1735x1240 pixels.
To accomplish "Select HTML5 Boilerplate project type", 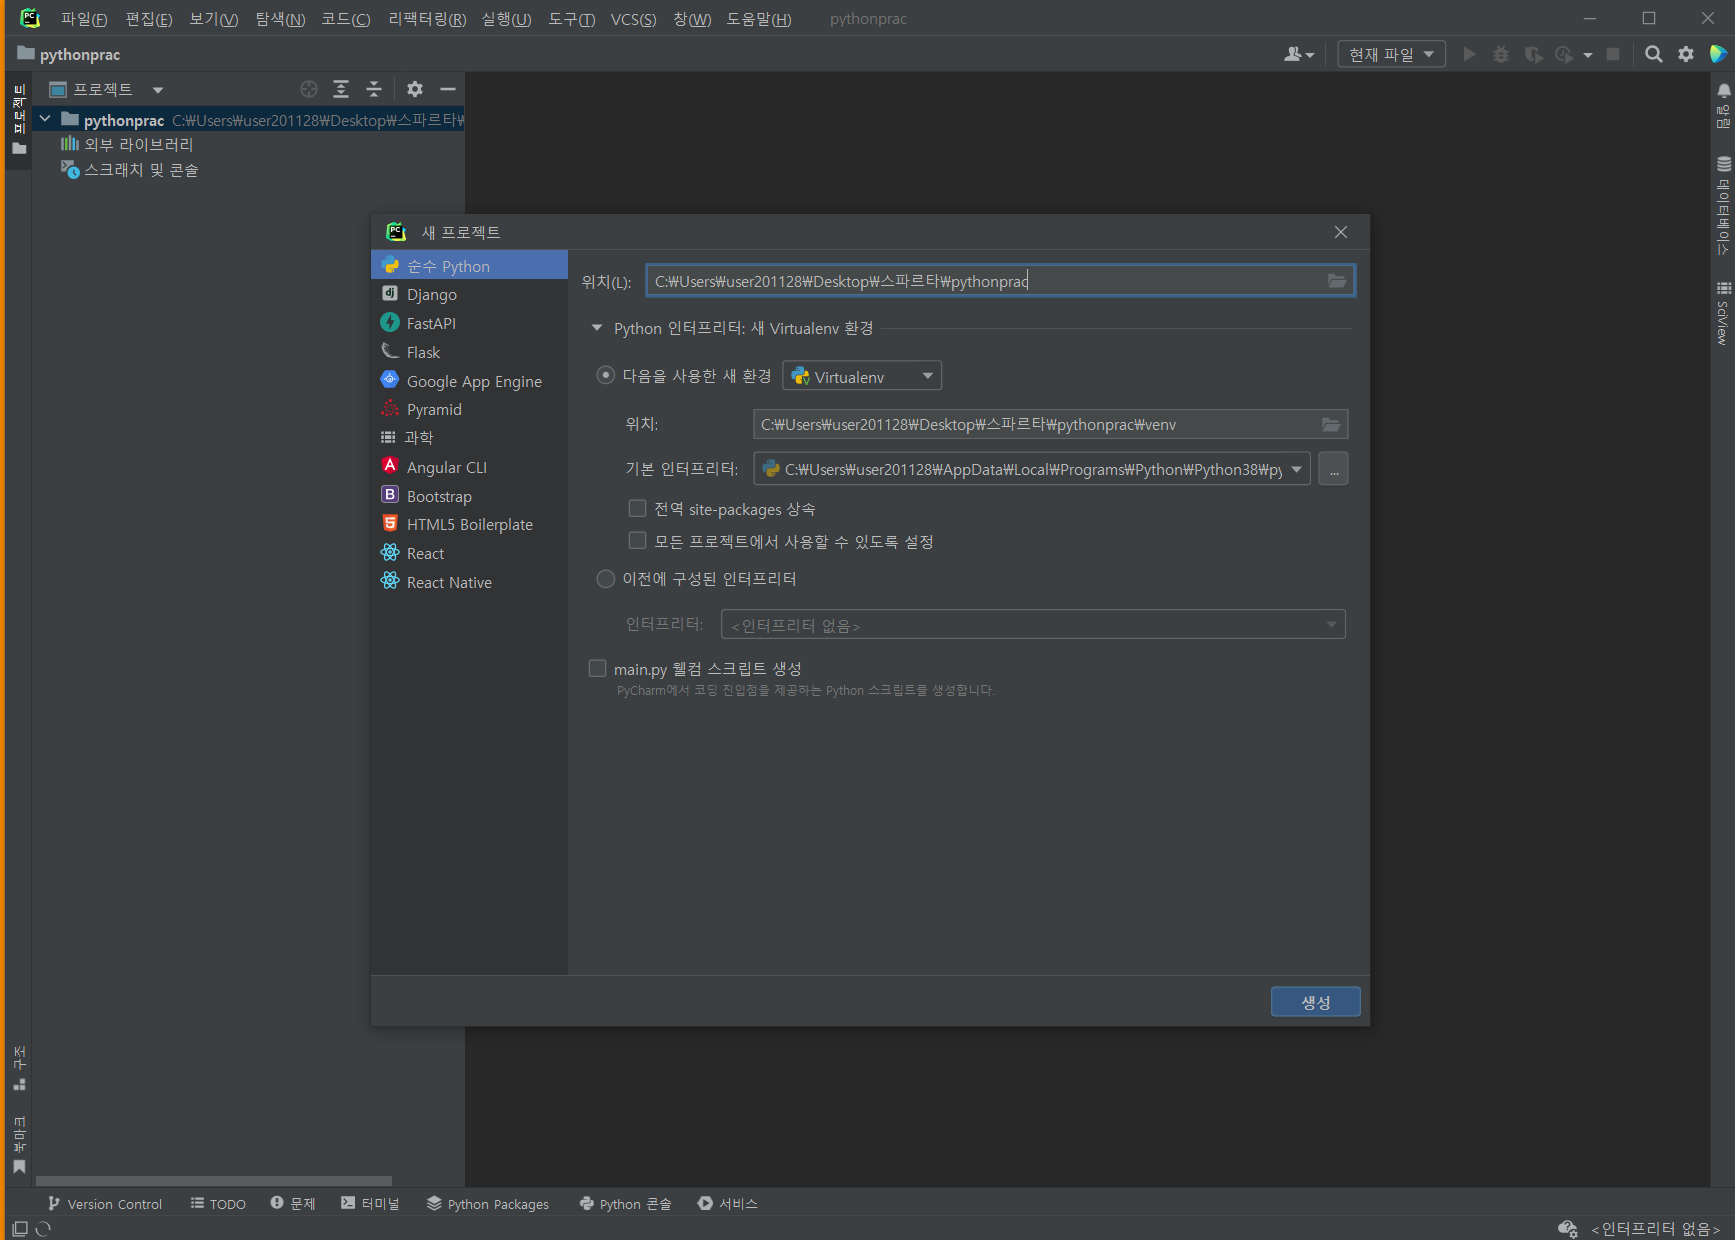I will (469, 524).
